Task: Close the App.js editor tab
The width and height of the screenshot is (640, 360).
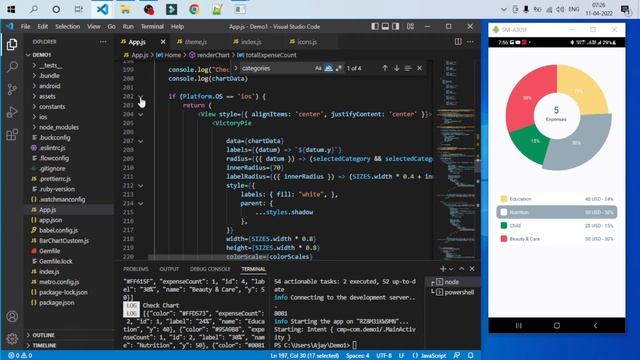Action: click(x=163, y=42)
